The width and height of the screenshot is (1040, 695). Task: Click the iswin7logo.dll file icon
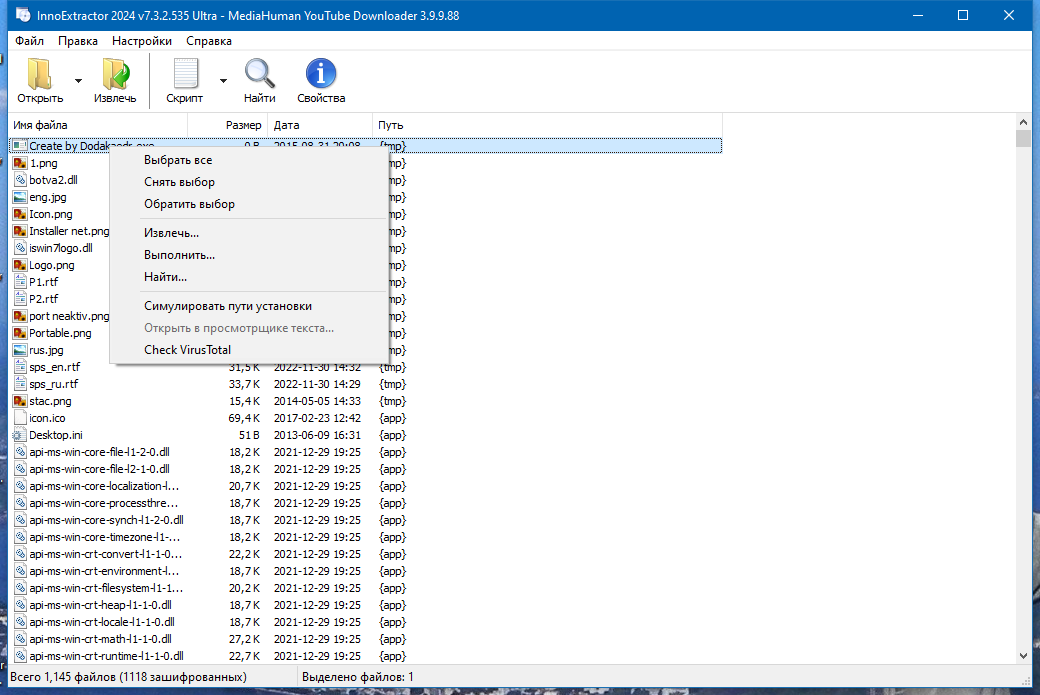pos(20,248)
